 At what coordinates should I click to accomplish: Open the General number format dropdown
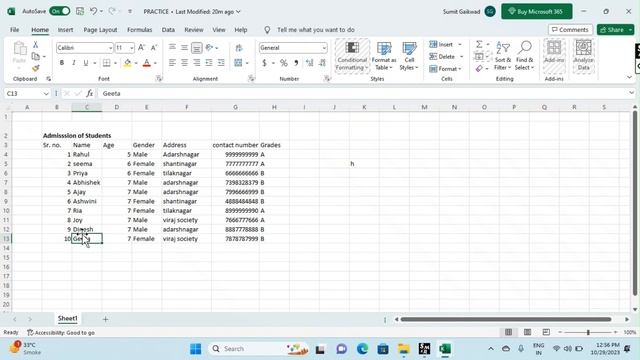[324, 48]
